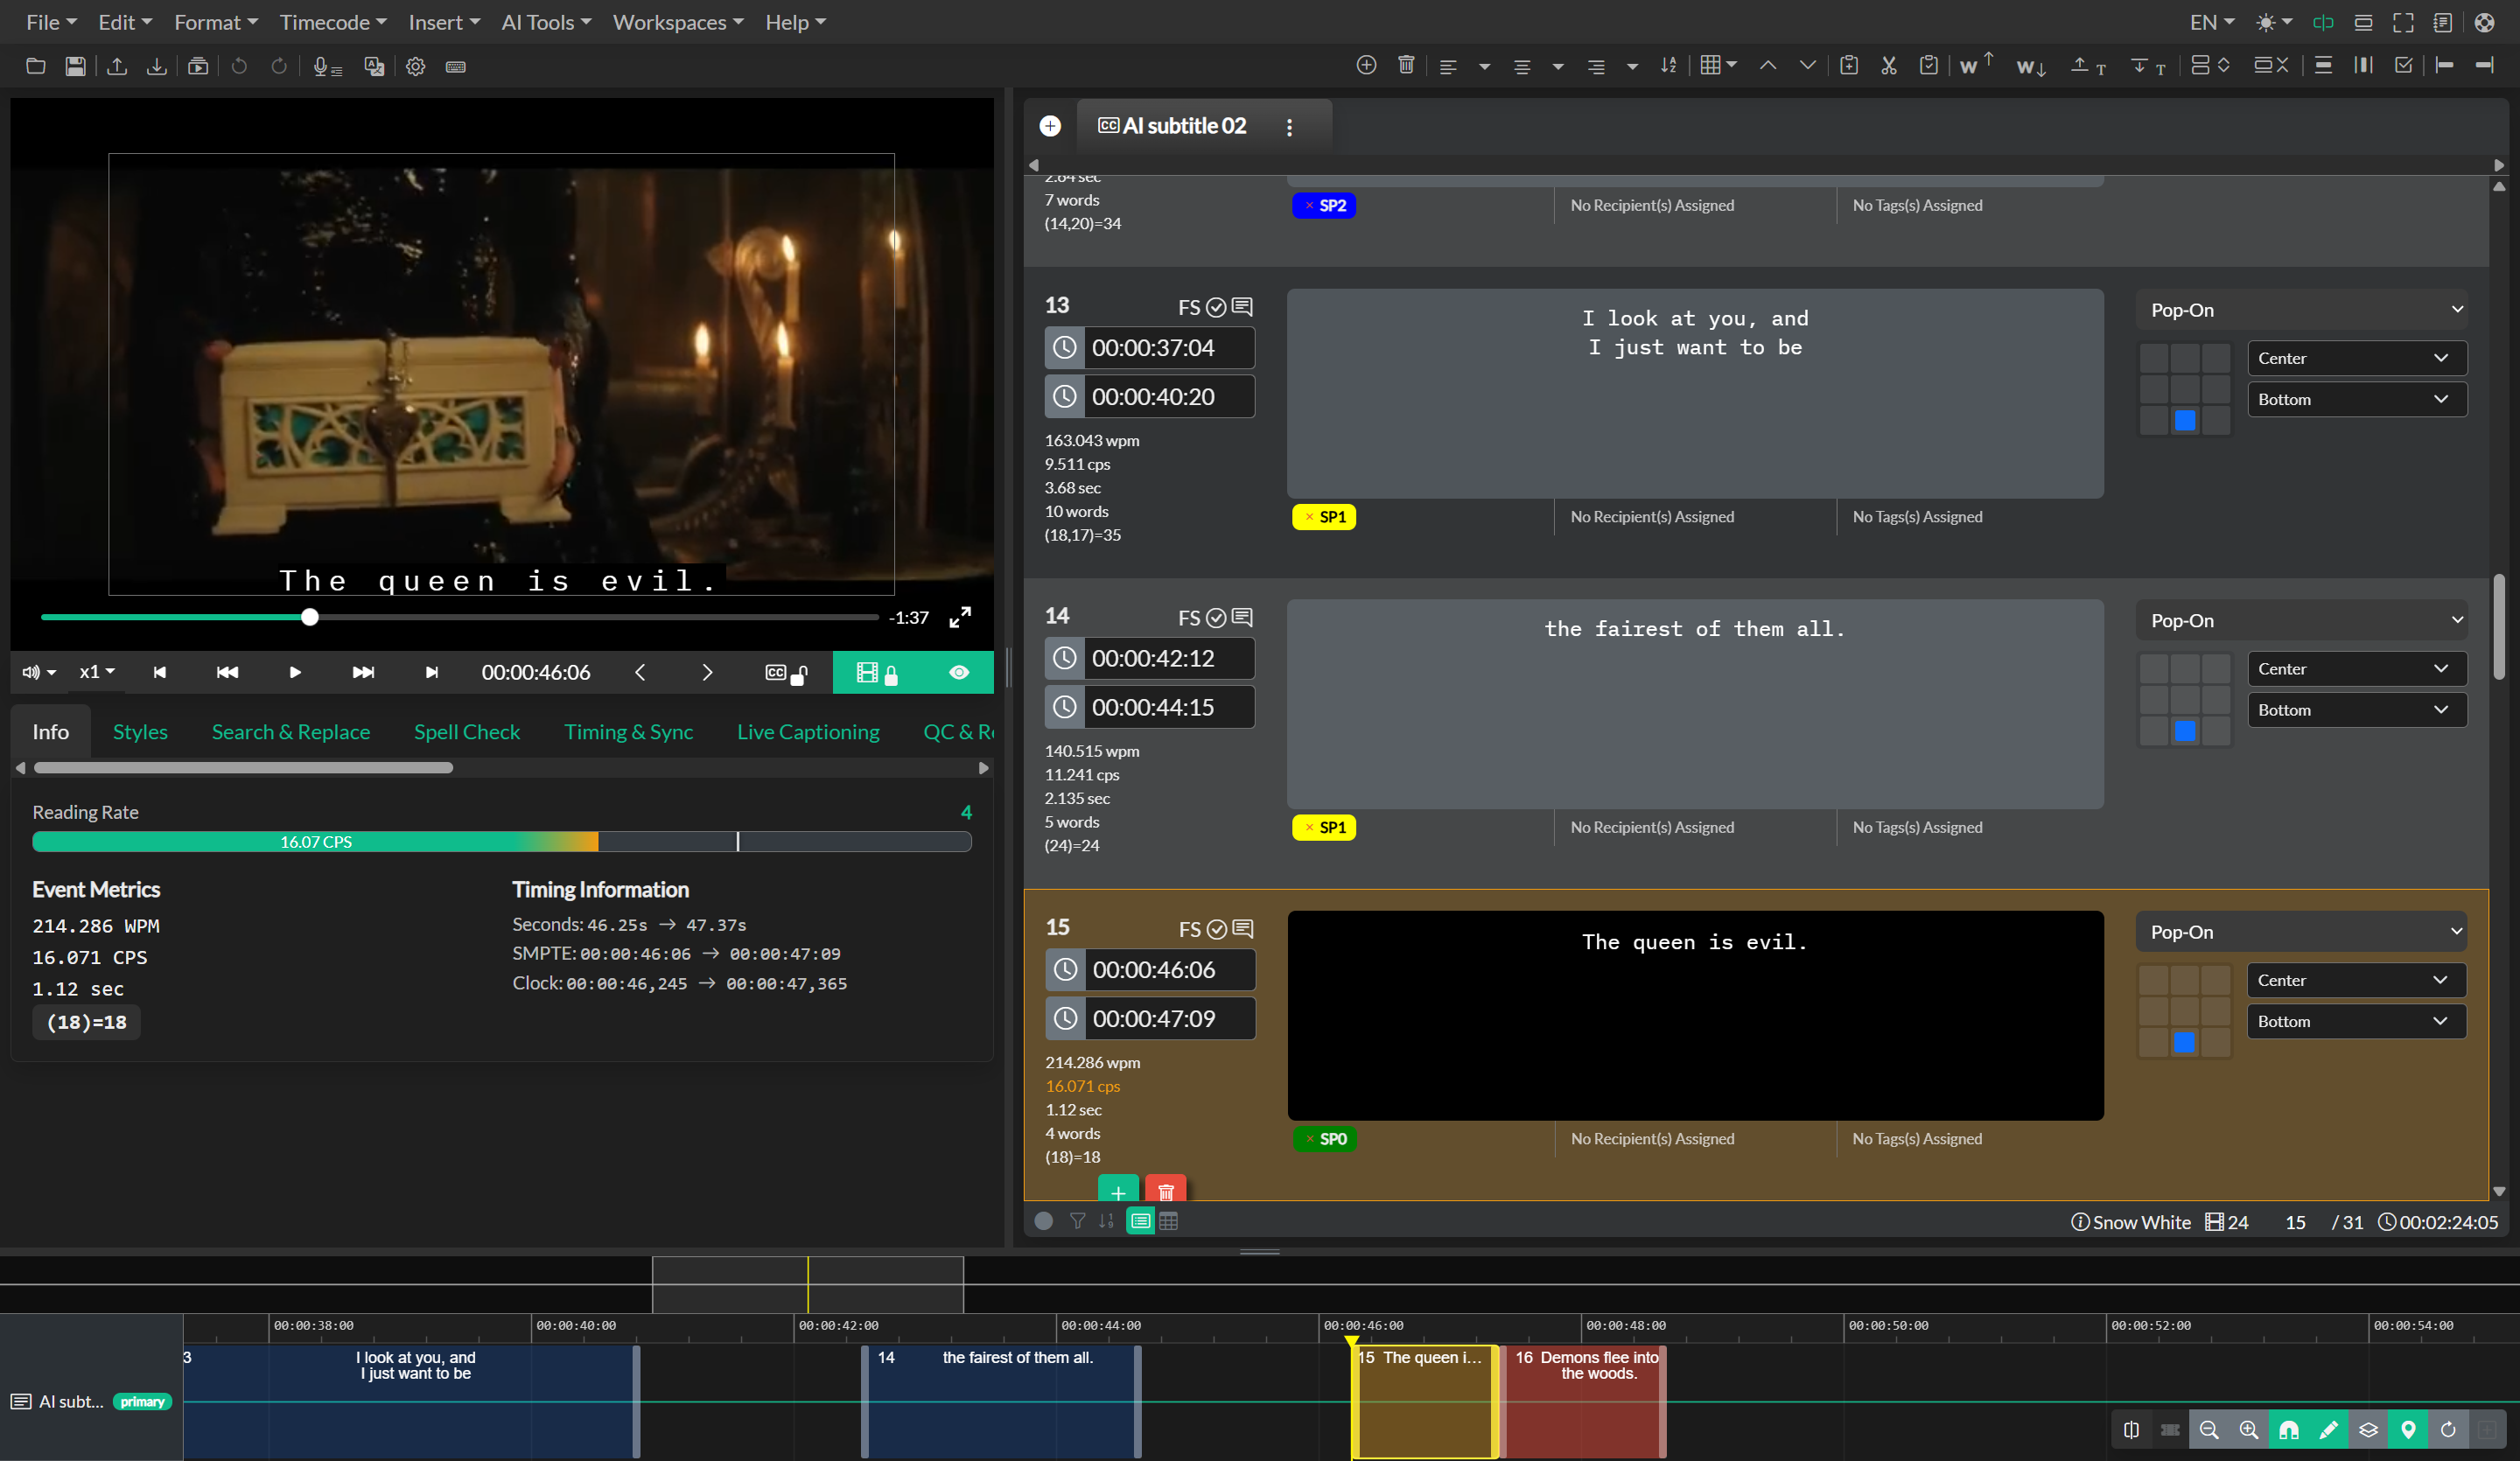
Task: Open the Pop-On style dropdown for event 13
Action: (2302, 310)
